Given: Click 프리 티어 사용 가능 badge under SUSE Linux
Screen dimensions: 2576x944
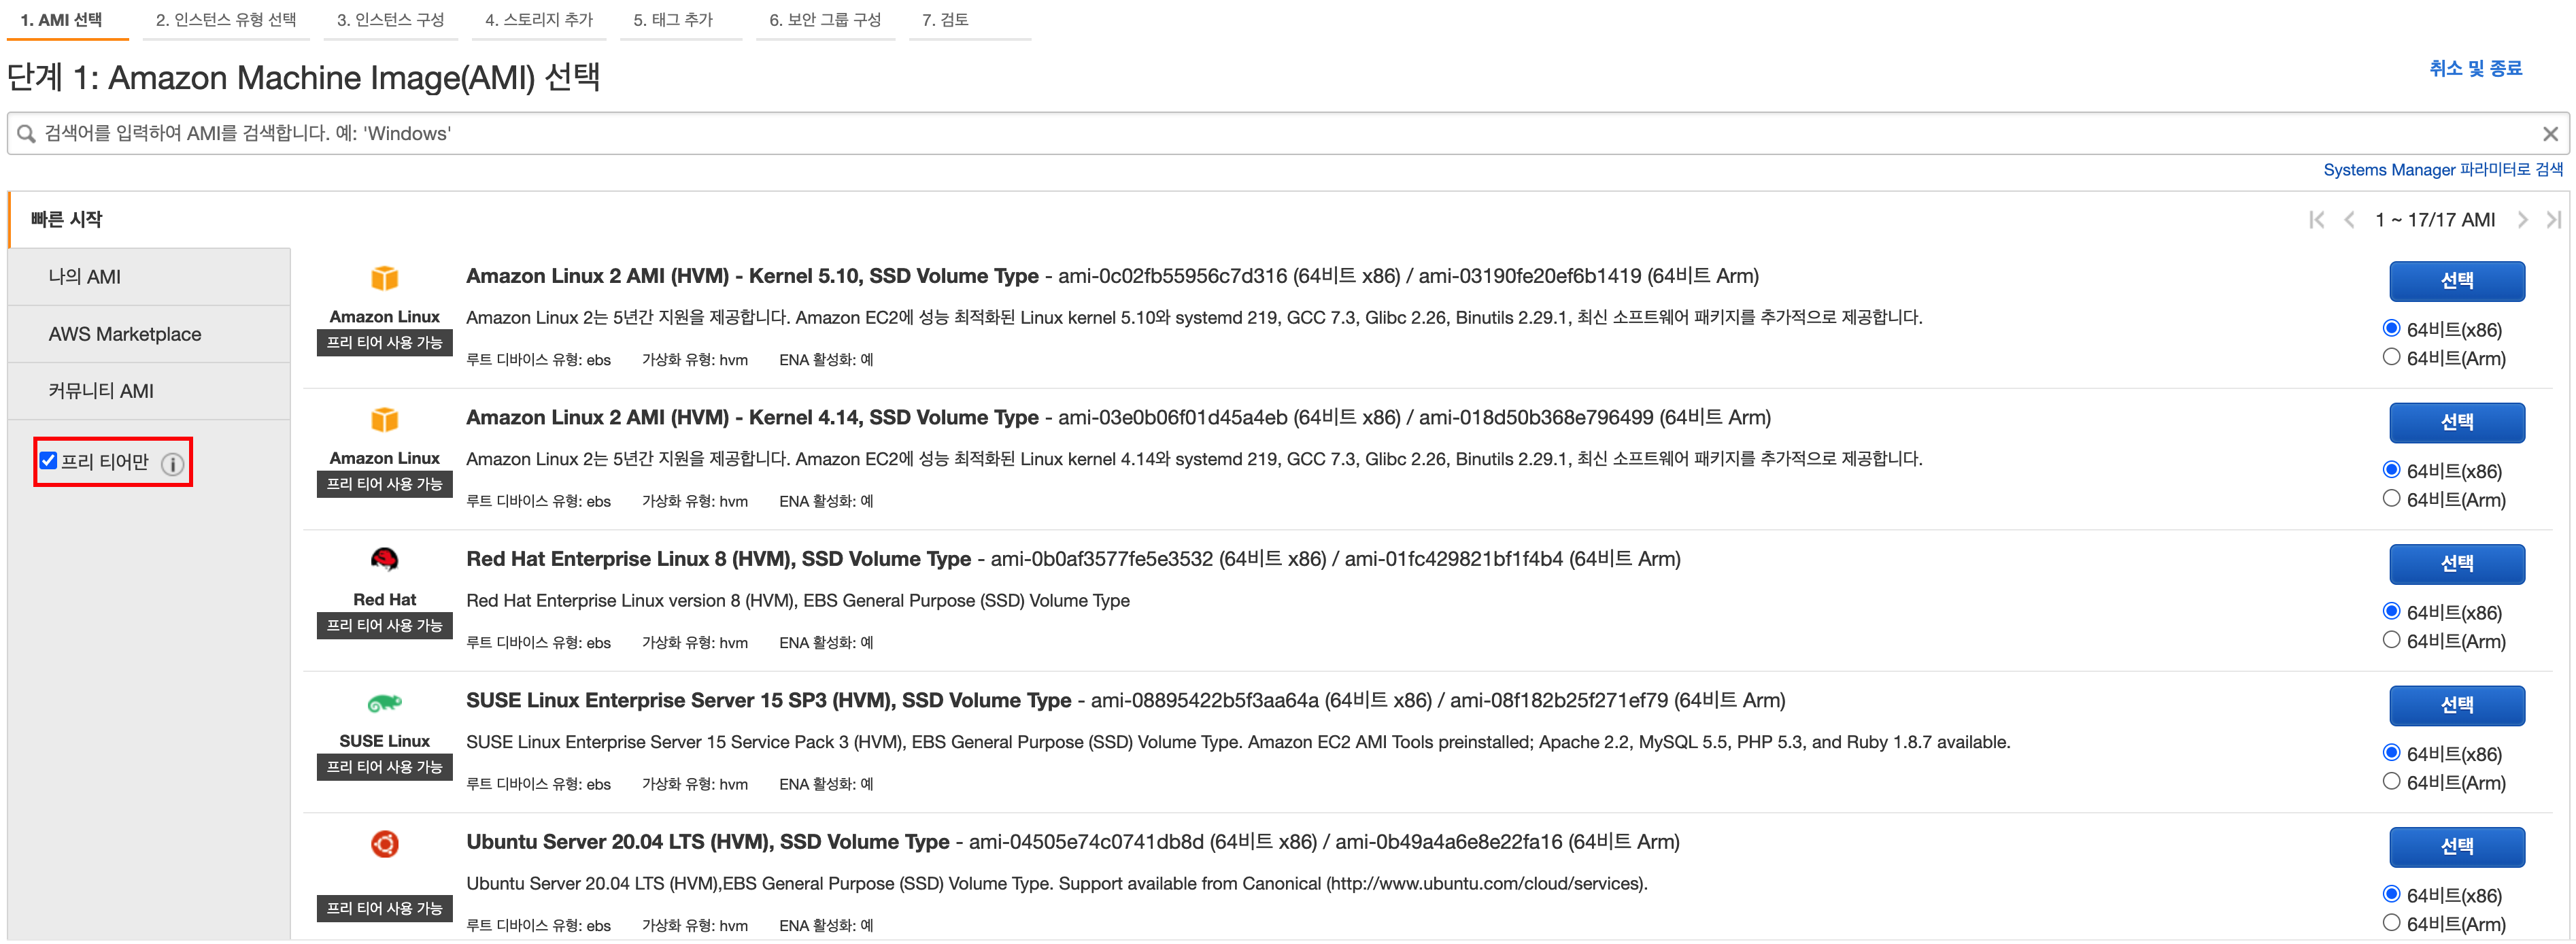Looking at the screenshot, I should point(385,767).
